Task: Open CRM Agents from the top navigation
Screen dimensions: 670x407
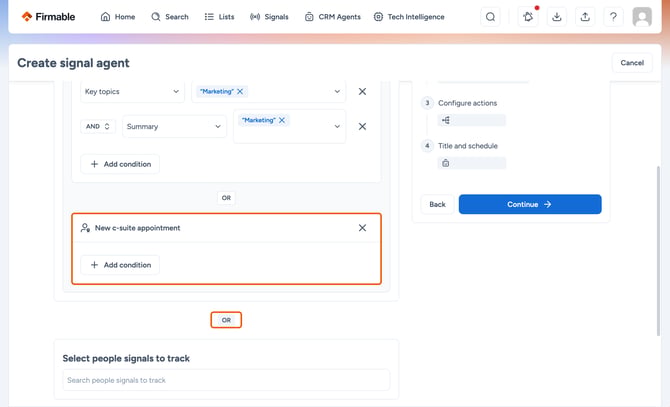Action: 332,17
